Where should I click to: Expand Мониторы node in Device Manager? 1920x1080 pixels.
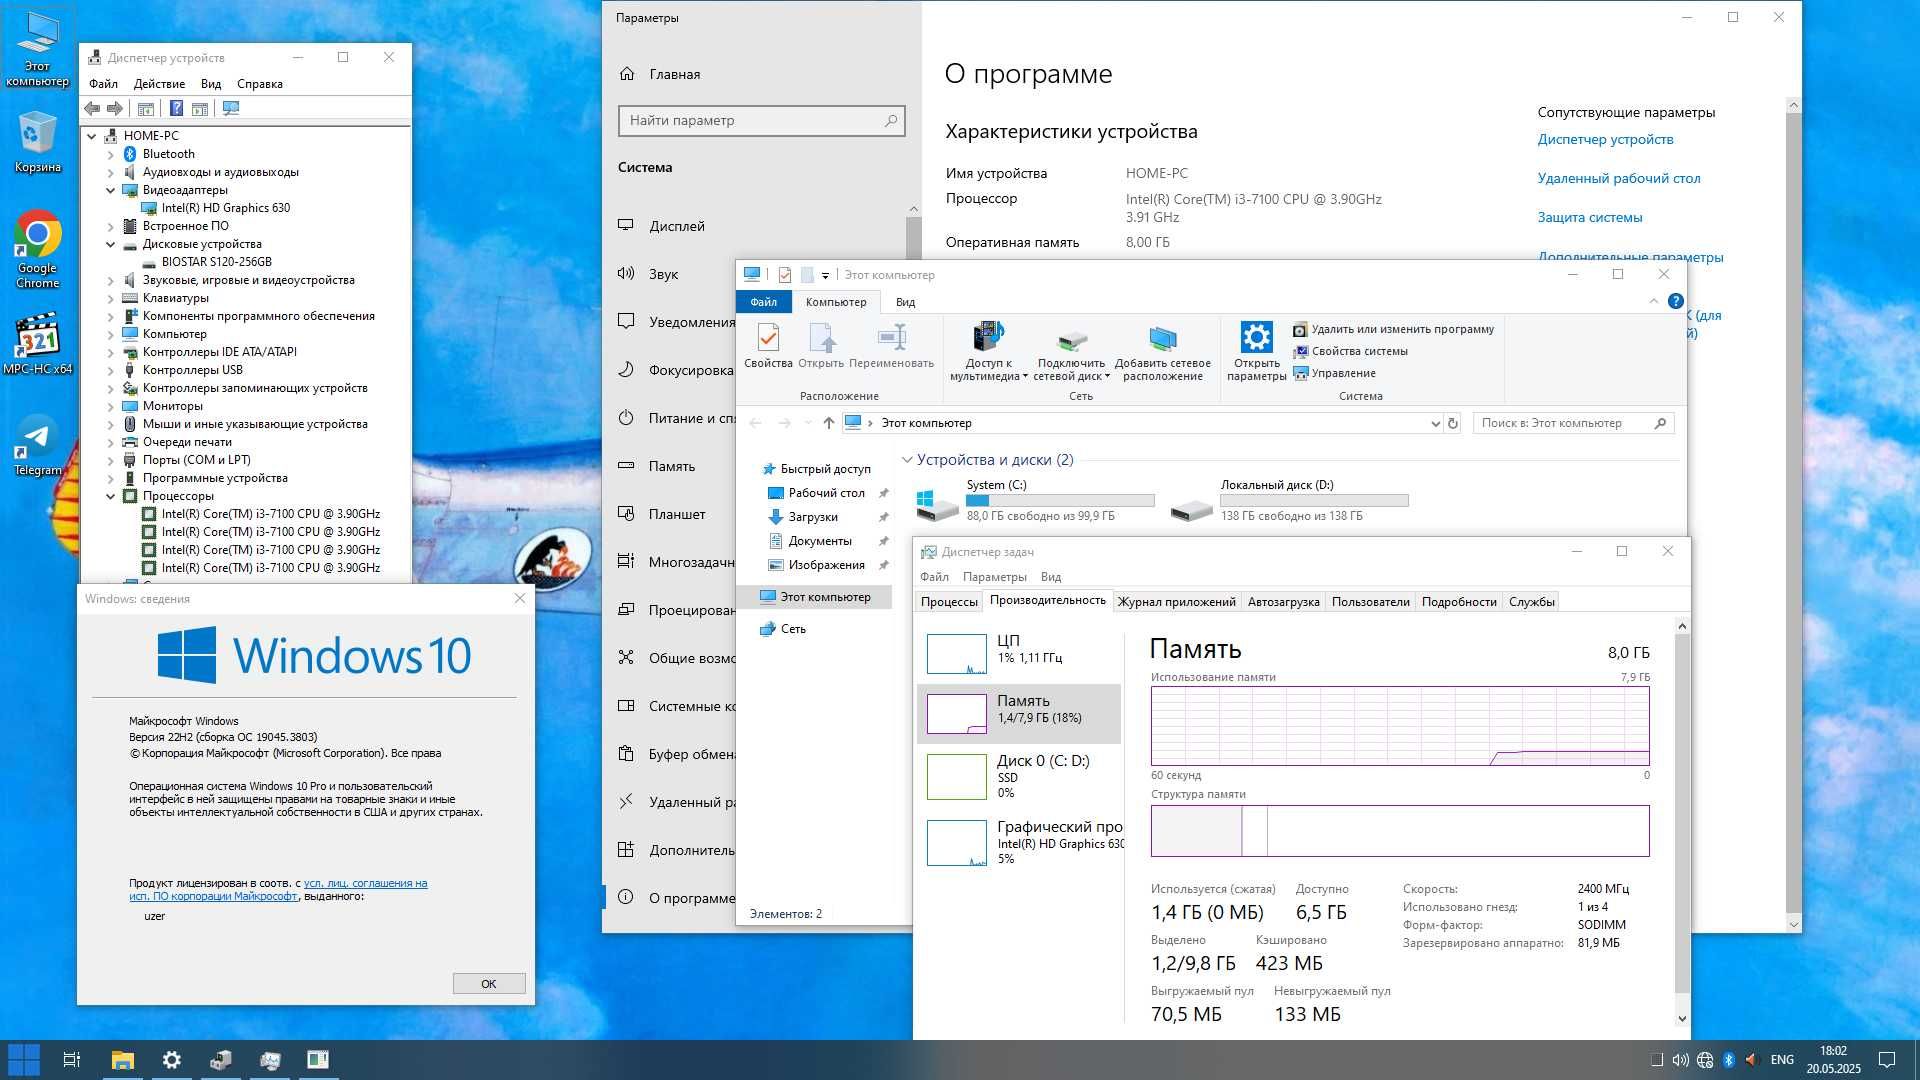[111, 406]
